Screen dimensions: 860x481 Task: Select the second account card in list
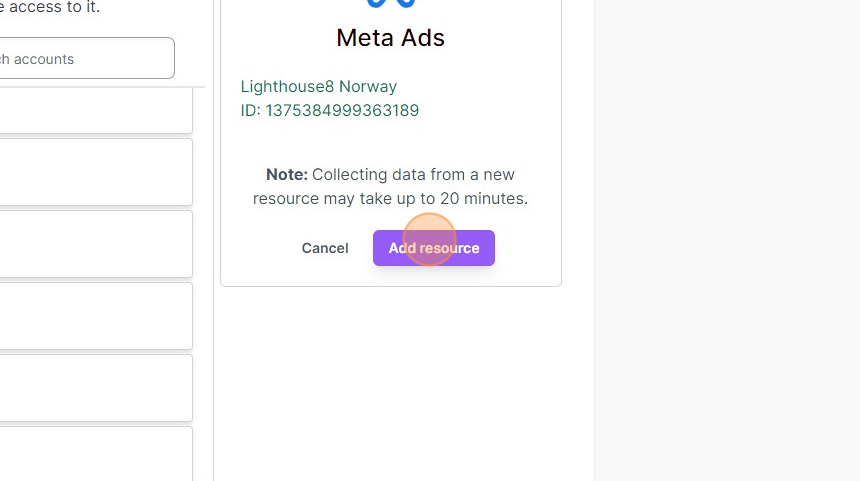tap(96, 172)
